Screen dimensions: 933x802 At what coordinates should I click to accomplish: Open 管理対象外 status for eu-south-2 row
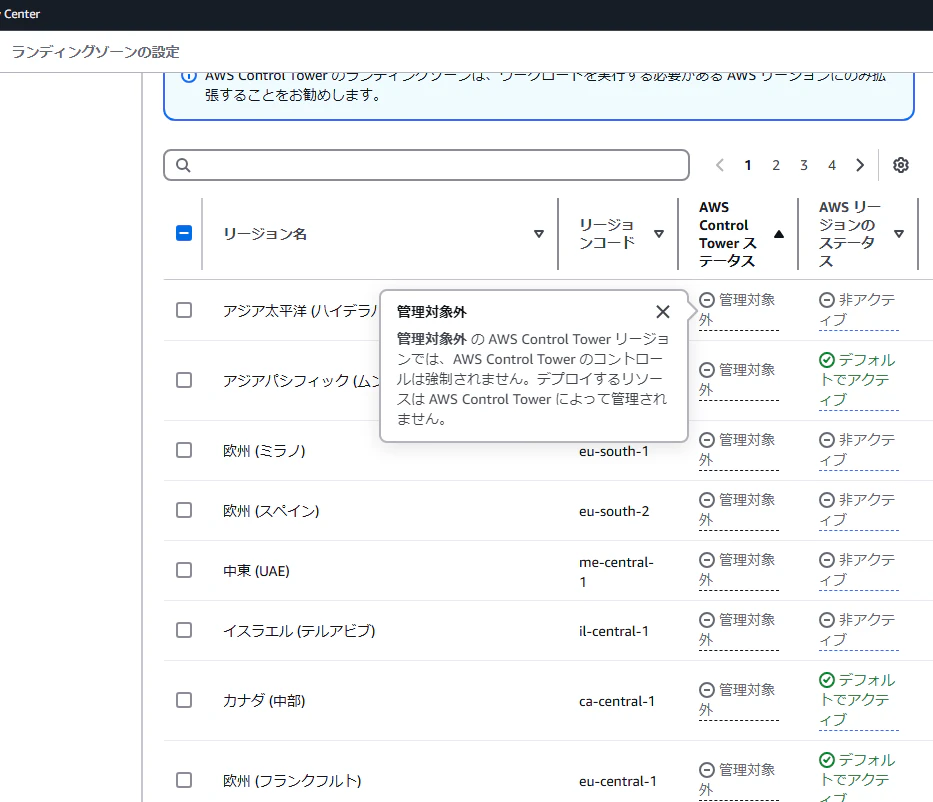(738, 510)
